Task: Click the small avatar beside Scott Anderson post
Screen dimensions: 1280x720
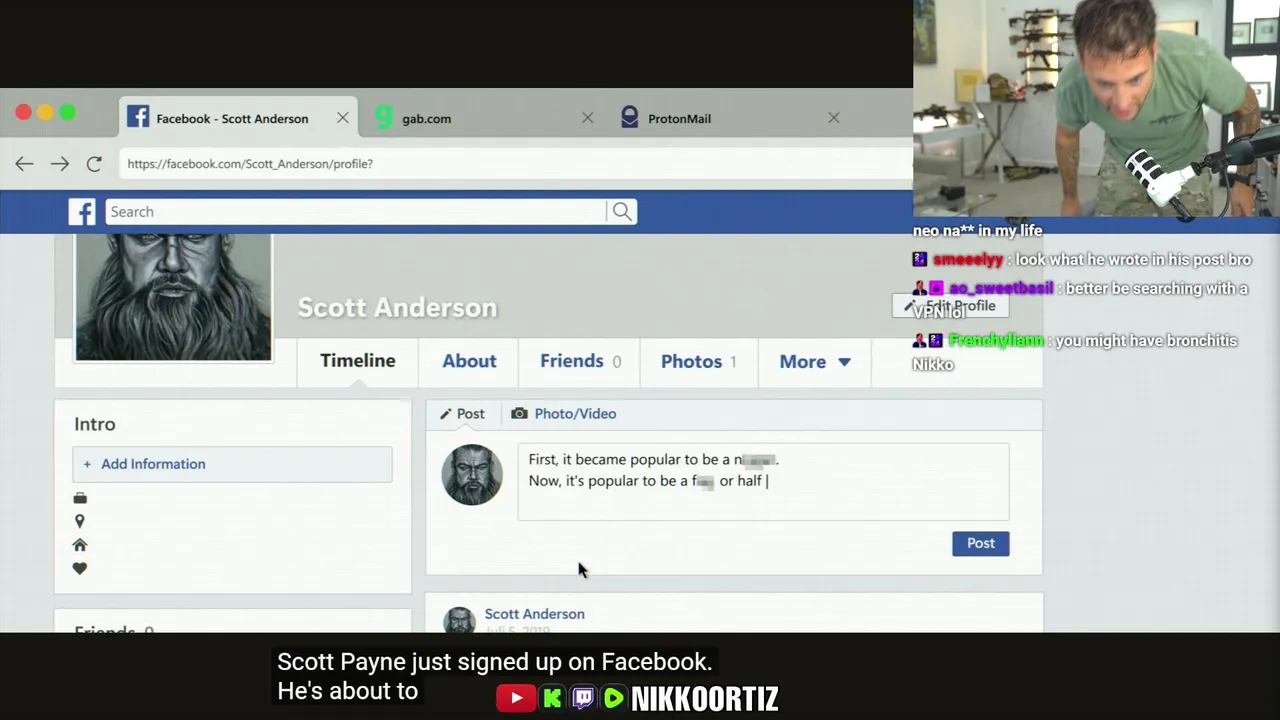Action: tap(460, 620)
